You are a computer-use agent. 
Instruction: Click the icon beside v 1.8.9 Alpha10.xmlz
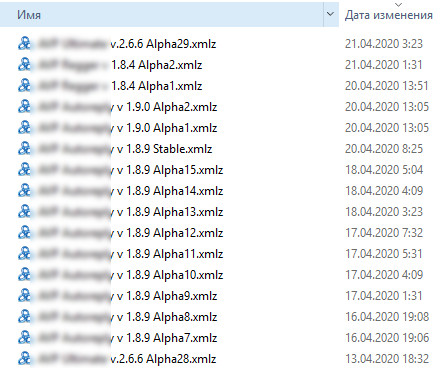(x=24, y=275)
